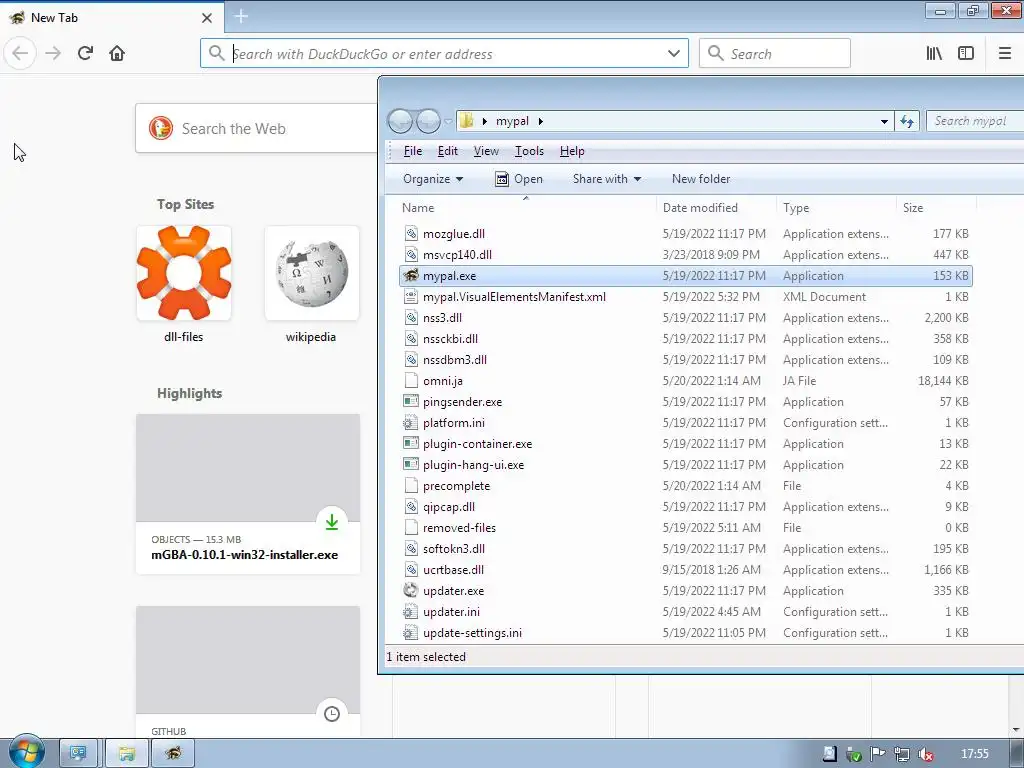Reload the page in the browser
Image resolution: width=1024 pixels, height=768 pixels.
85,53
